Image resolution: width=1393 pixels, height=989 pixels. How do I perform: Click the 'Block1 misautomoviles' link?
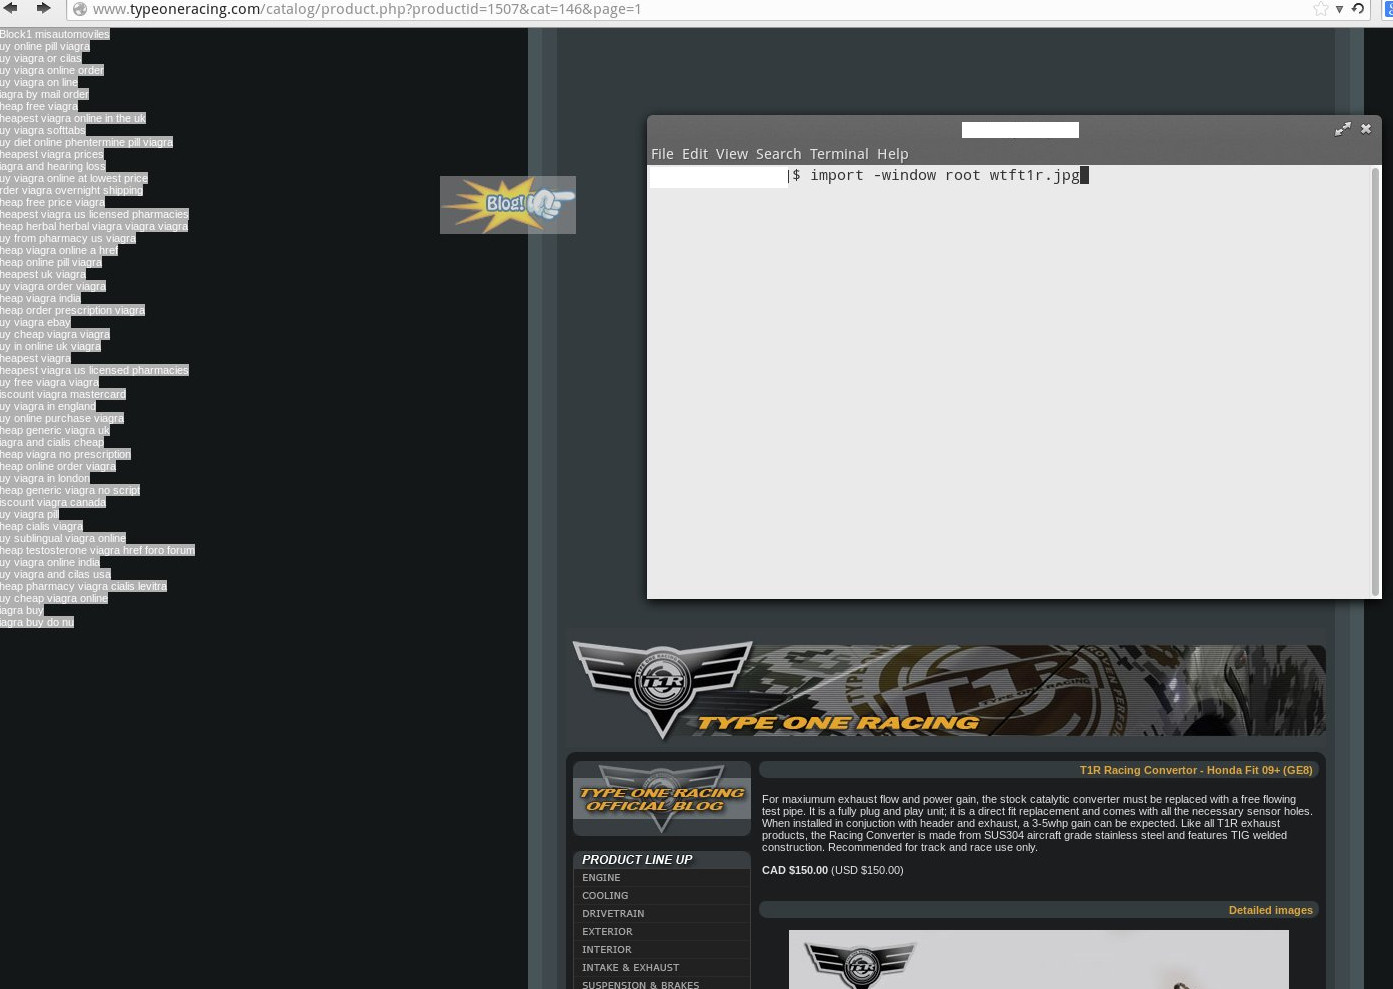tap(55, 34)
